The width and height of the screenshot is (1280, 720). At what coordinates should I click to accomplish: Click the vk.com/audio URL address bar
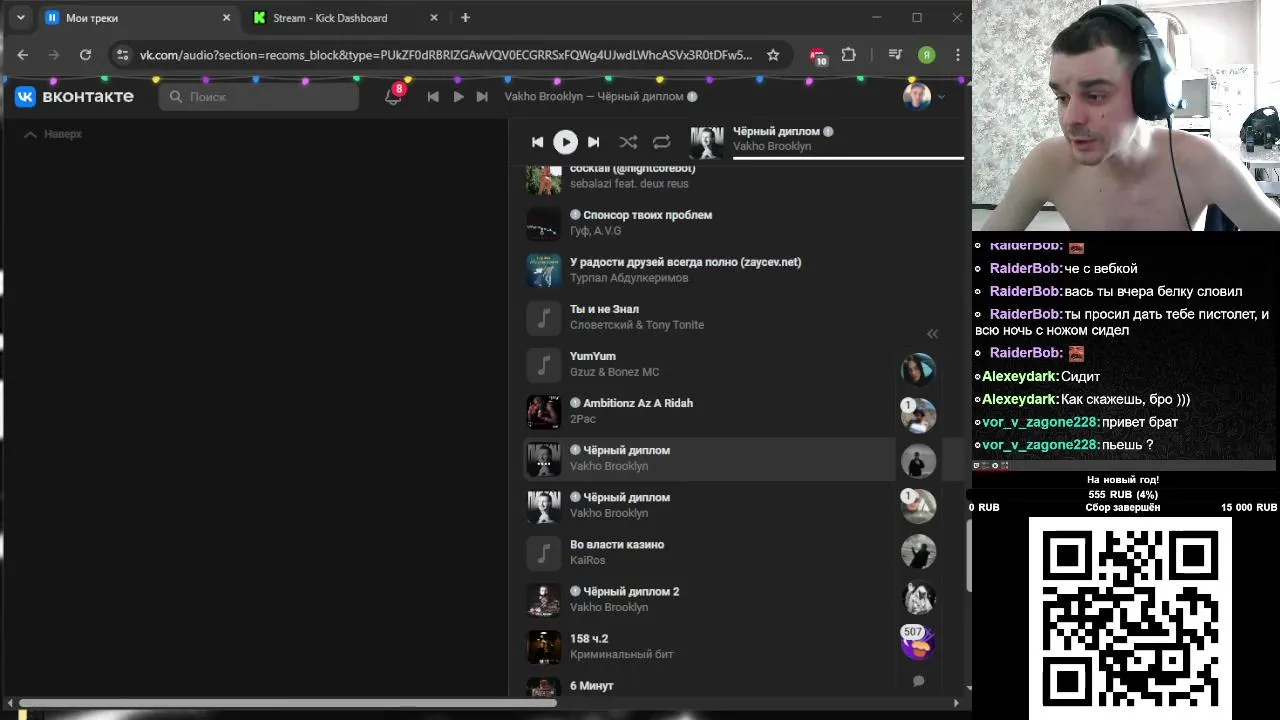coord(446,55)
